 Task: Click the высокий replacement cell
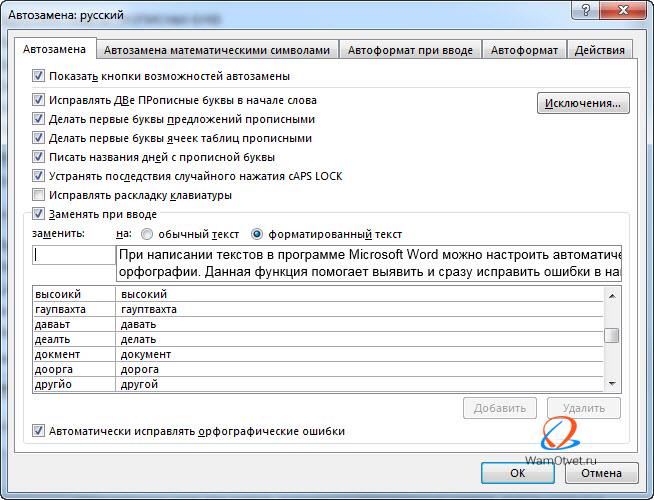pyautogui.click(x=360, y=294)
